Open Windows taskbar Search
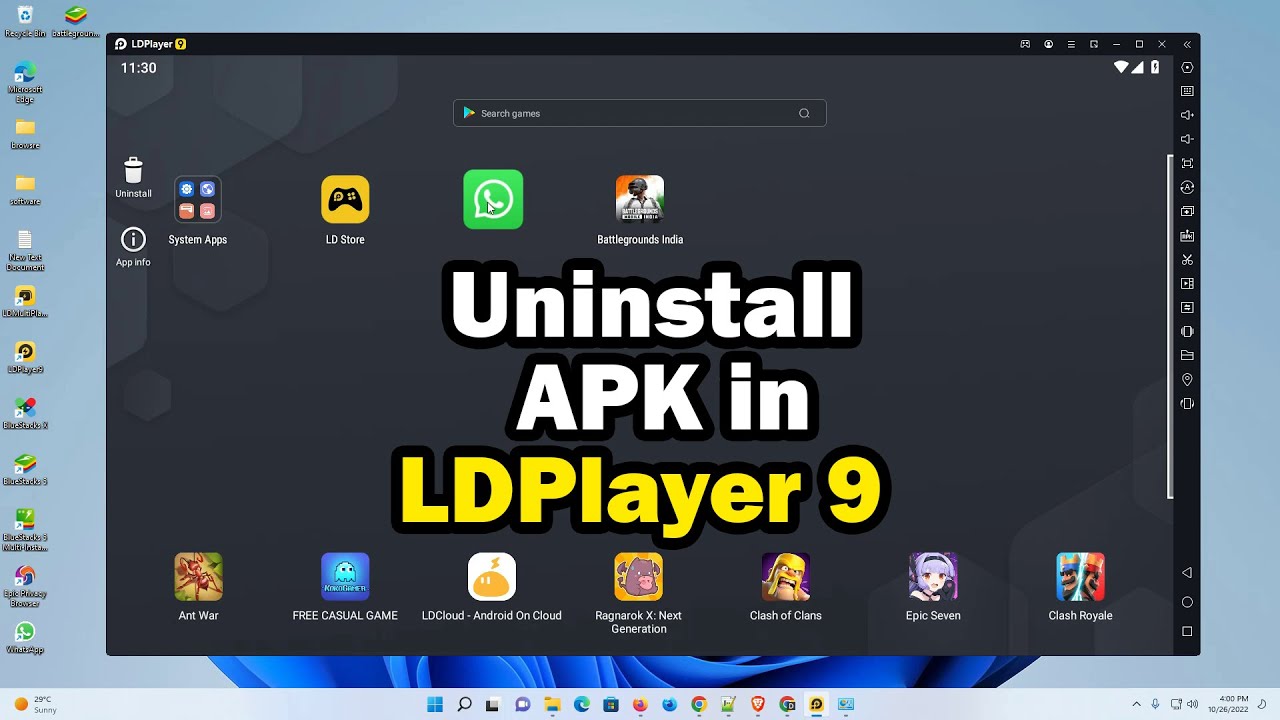The width and height of the screenshot is (1280, 720). pyautogui.click(x=464, y=705)
